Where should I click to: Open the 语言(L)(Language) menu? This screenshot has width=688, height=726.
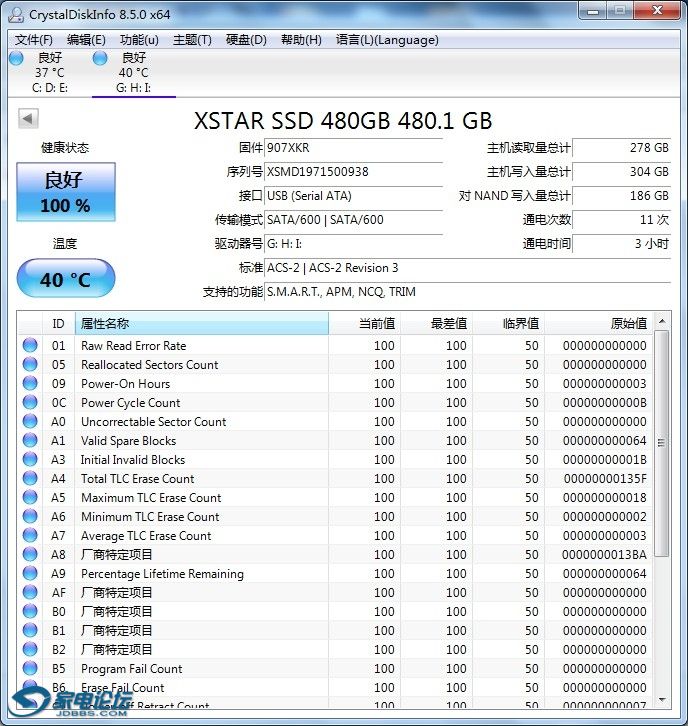tap(387, 40)
